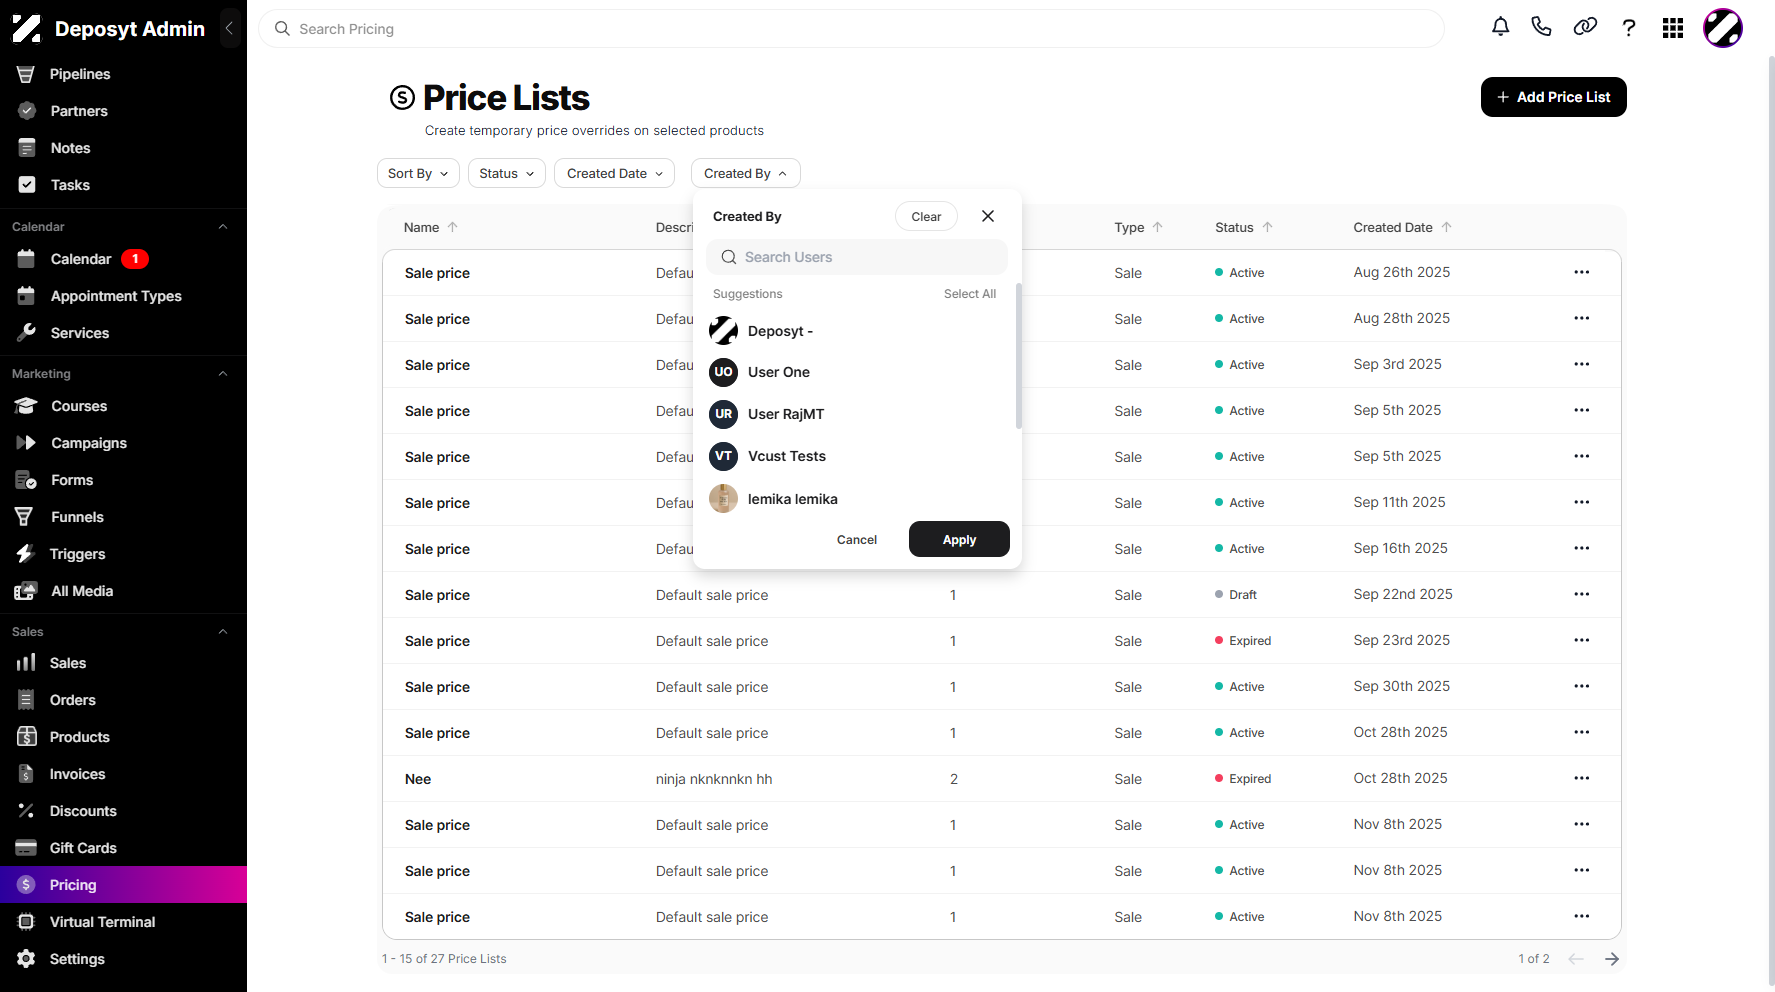Go to next page arrow
The width and height of the screenshot is (1775, 992).
click(x=1612, y=959)
